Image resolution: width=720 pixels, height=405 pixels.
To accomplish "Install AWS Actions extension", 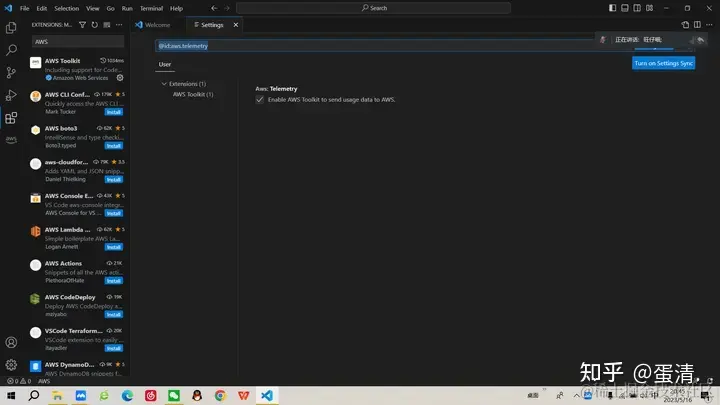I will pyautogui.click(x=113, y=281).
